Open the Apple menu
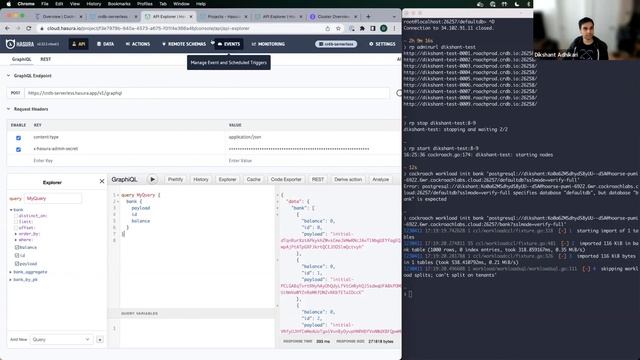The width and height of the screenshot is (640, 360). point(9,4)
